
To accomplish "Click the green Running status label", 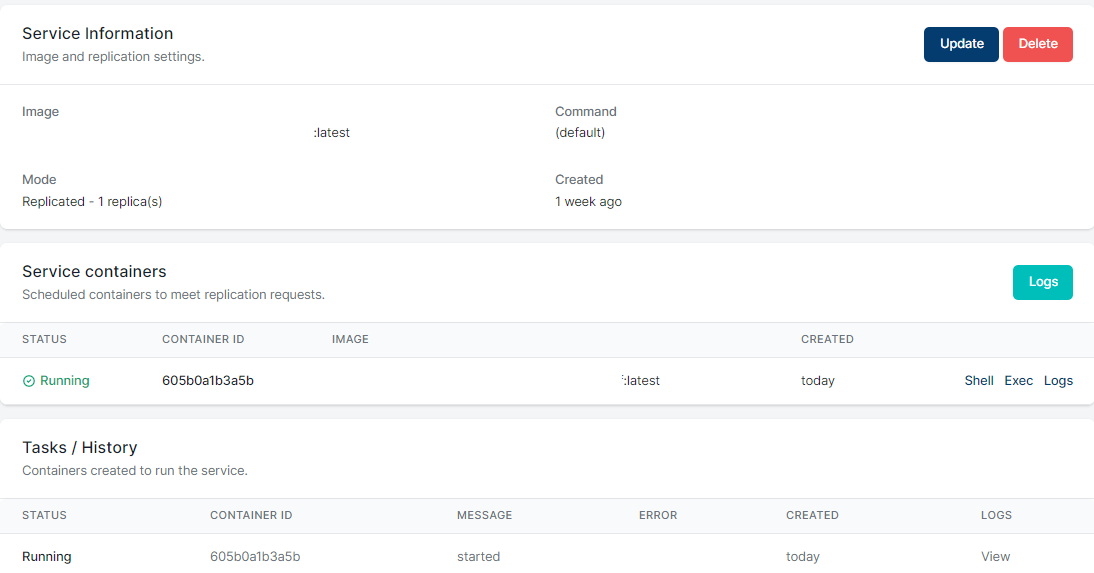I will (x=64, y=380).
